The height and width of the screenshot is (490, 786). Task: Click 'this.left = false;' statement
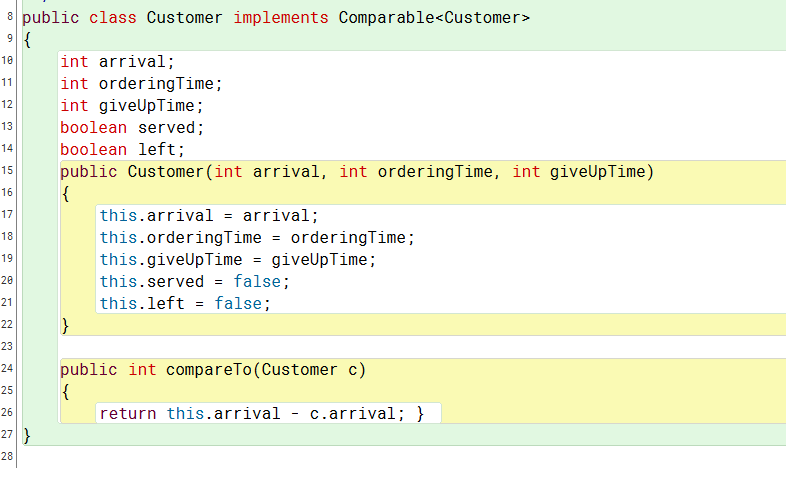click(x=185, y=304)
